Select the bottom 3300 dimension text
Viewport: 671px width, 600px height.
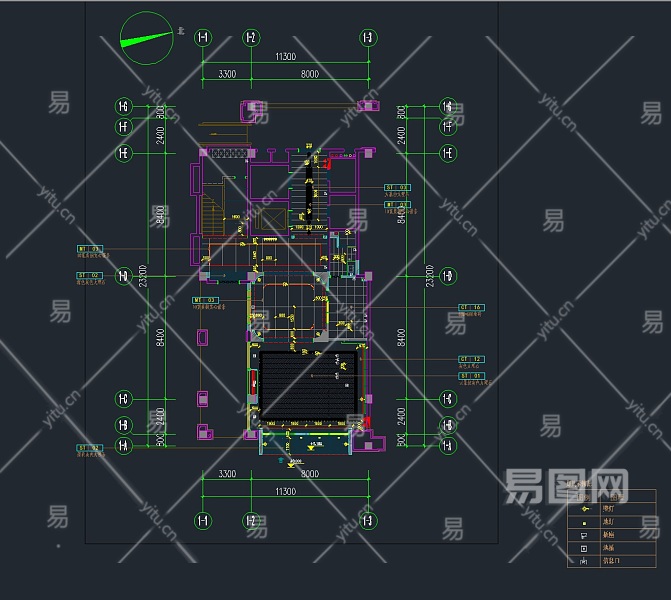pos(227,474)
